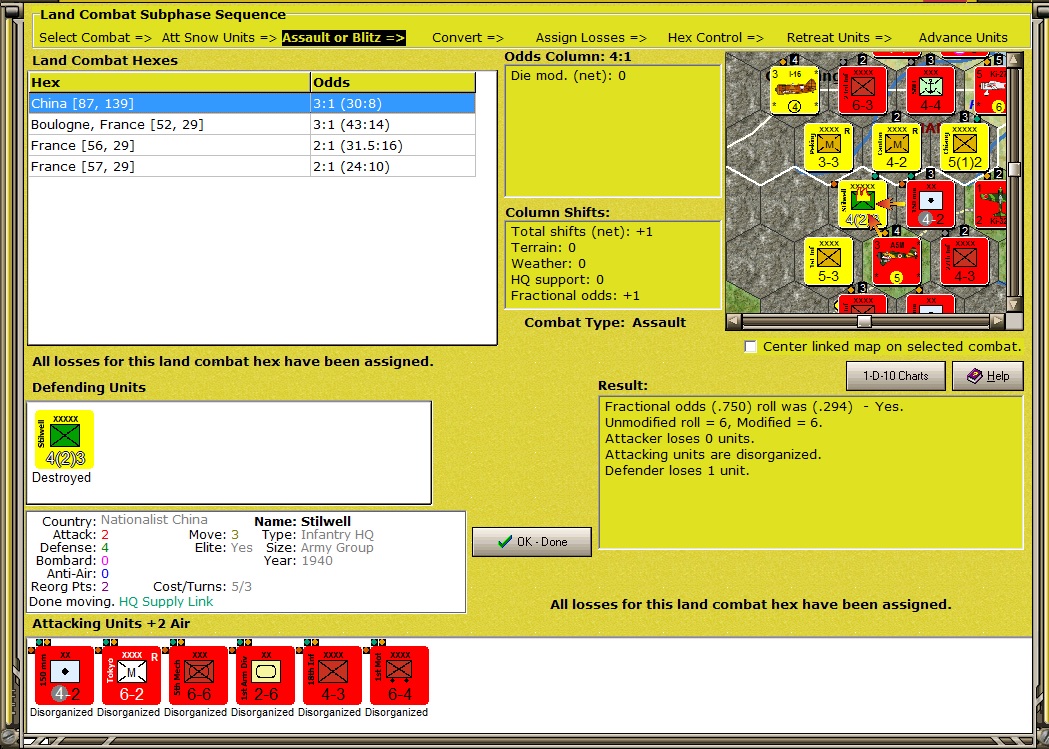Select attacking 18th Inf 4-3 unit
Viewport: 1049px width, 749px height.
tap(332, 675)
